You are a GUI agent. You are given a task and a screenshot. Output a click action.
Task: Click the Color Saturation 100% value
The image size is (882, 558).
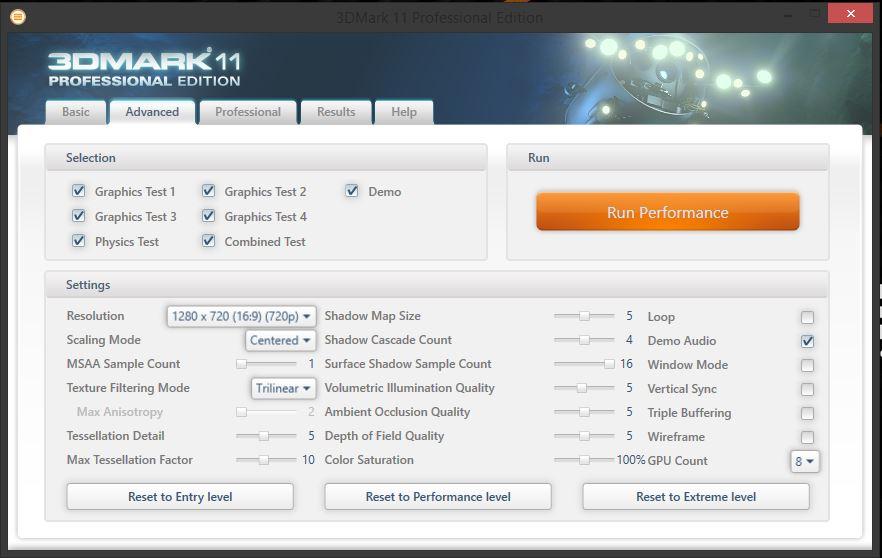(x=631, y=460)
